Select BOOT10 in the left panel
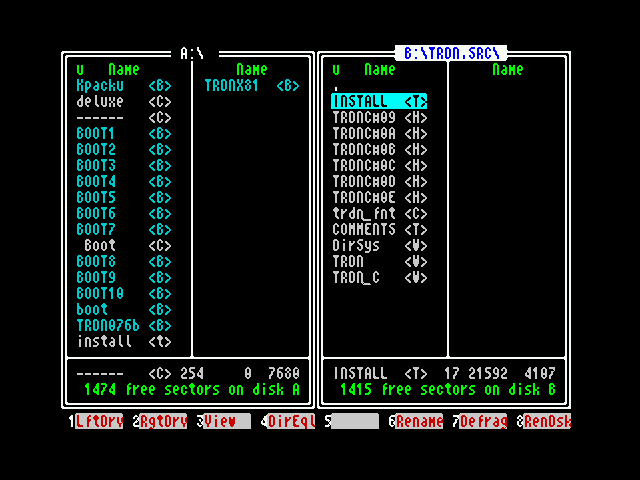The height and width of the screenshot is (480, 640). tap(124, 293)
